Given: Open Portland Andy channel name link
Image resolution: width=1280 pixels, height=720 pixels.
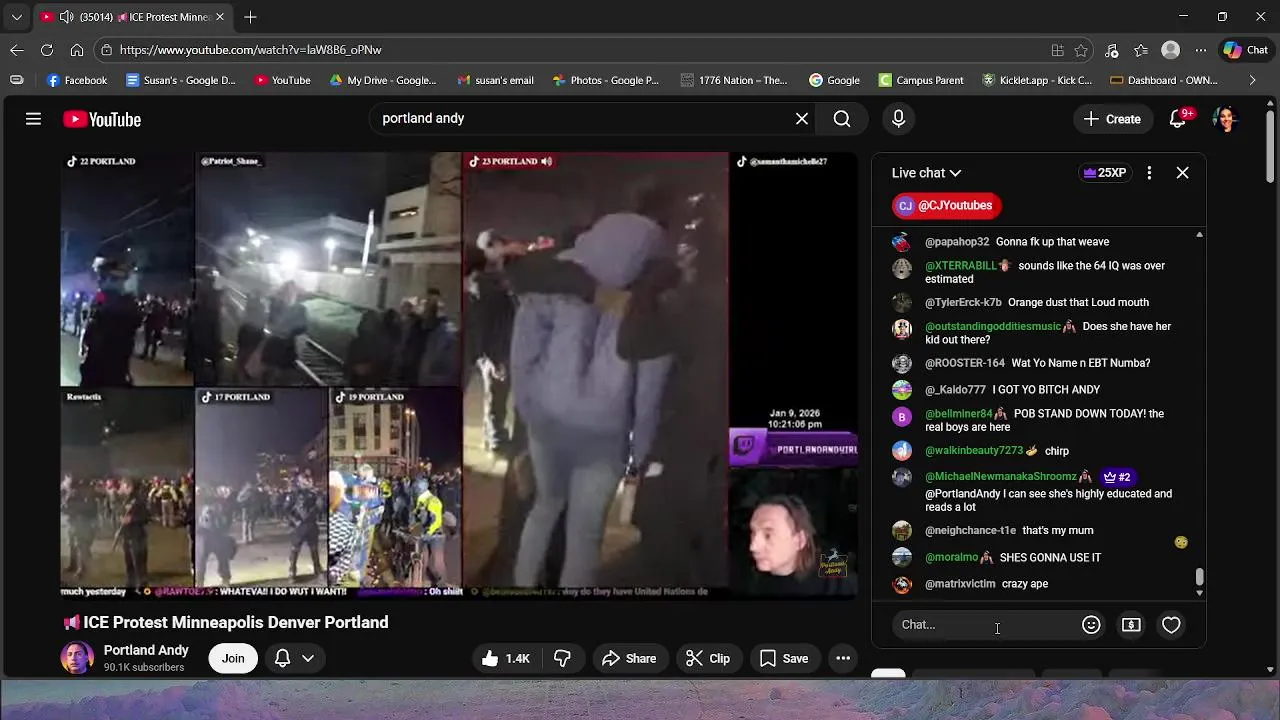Looking at the screenshot, I should pyautogui.click(x=146, y=650).
